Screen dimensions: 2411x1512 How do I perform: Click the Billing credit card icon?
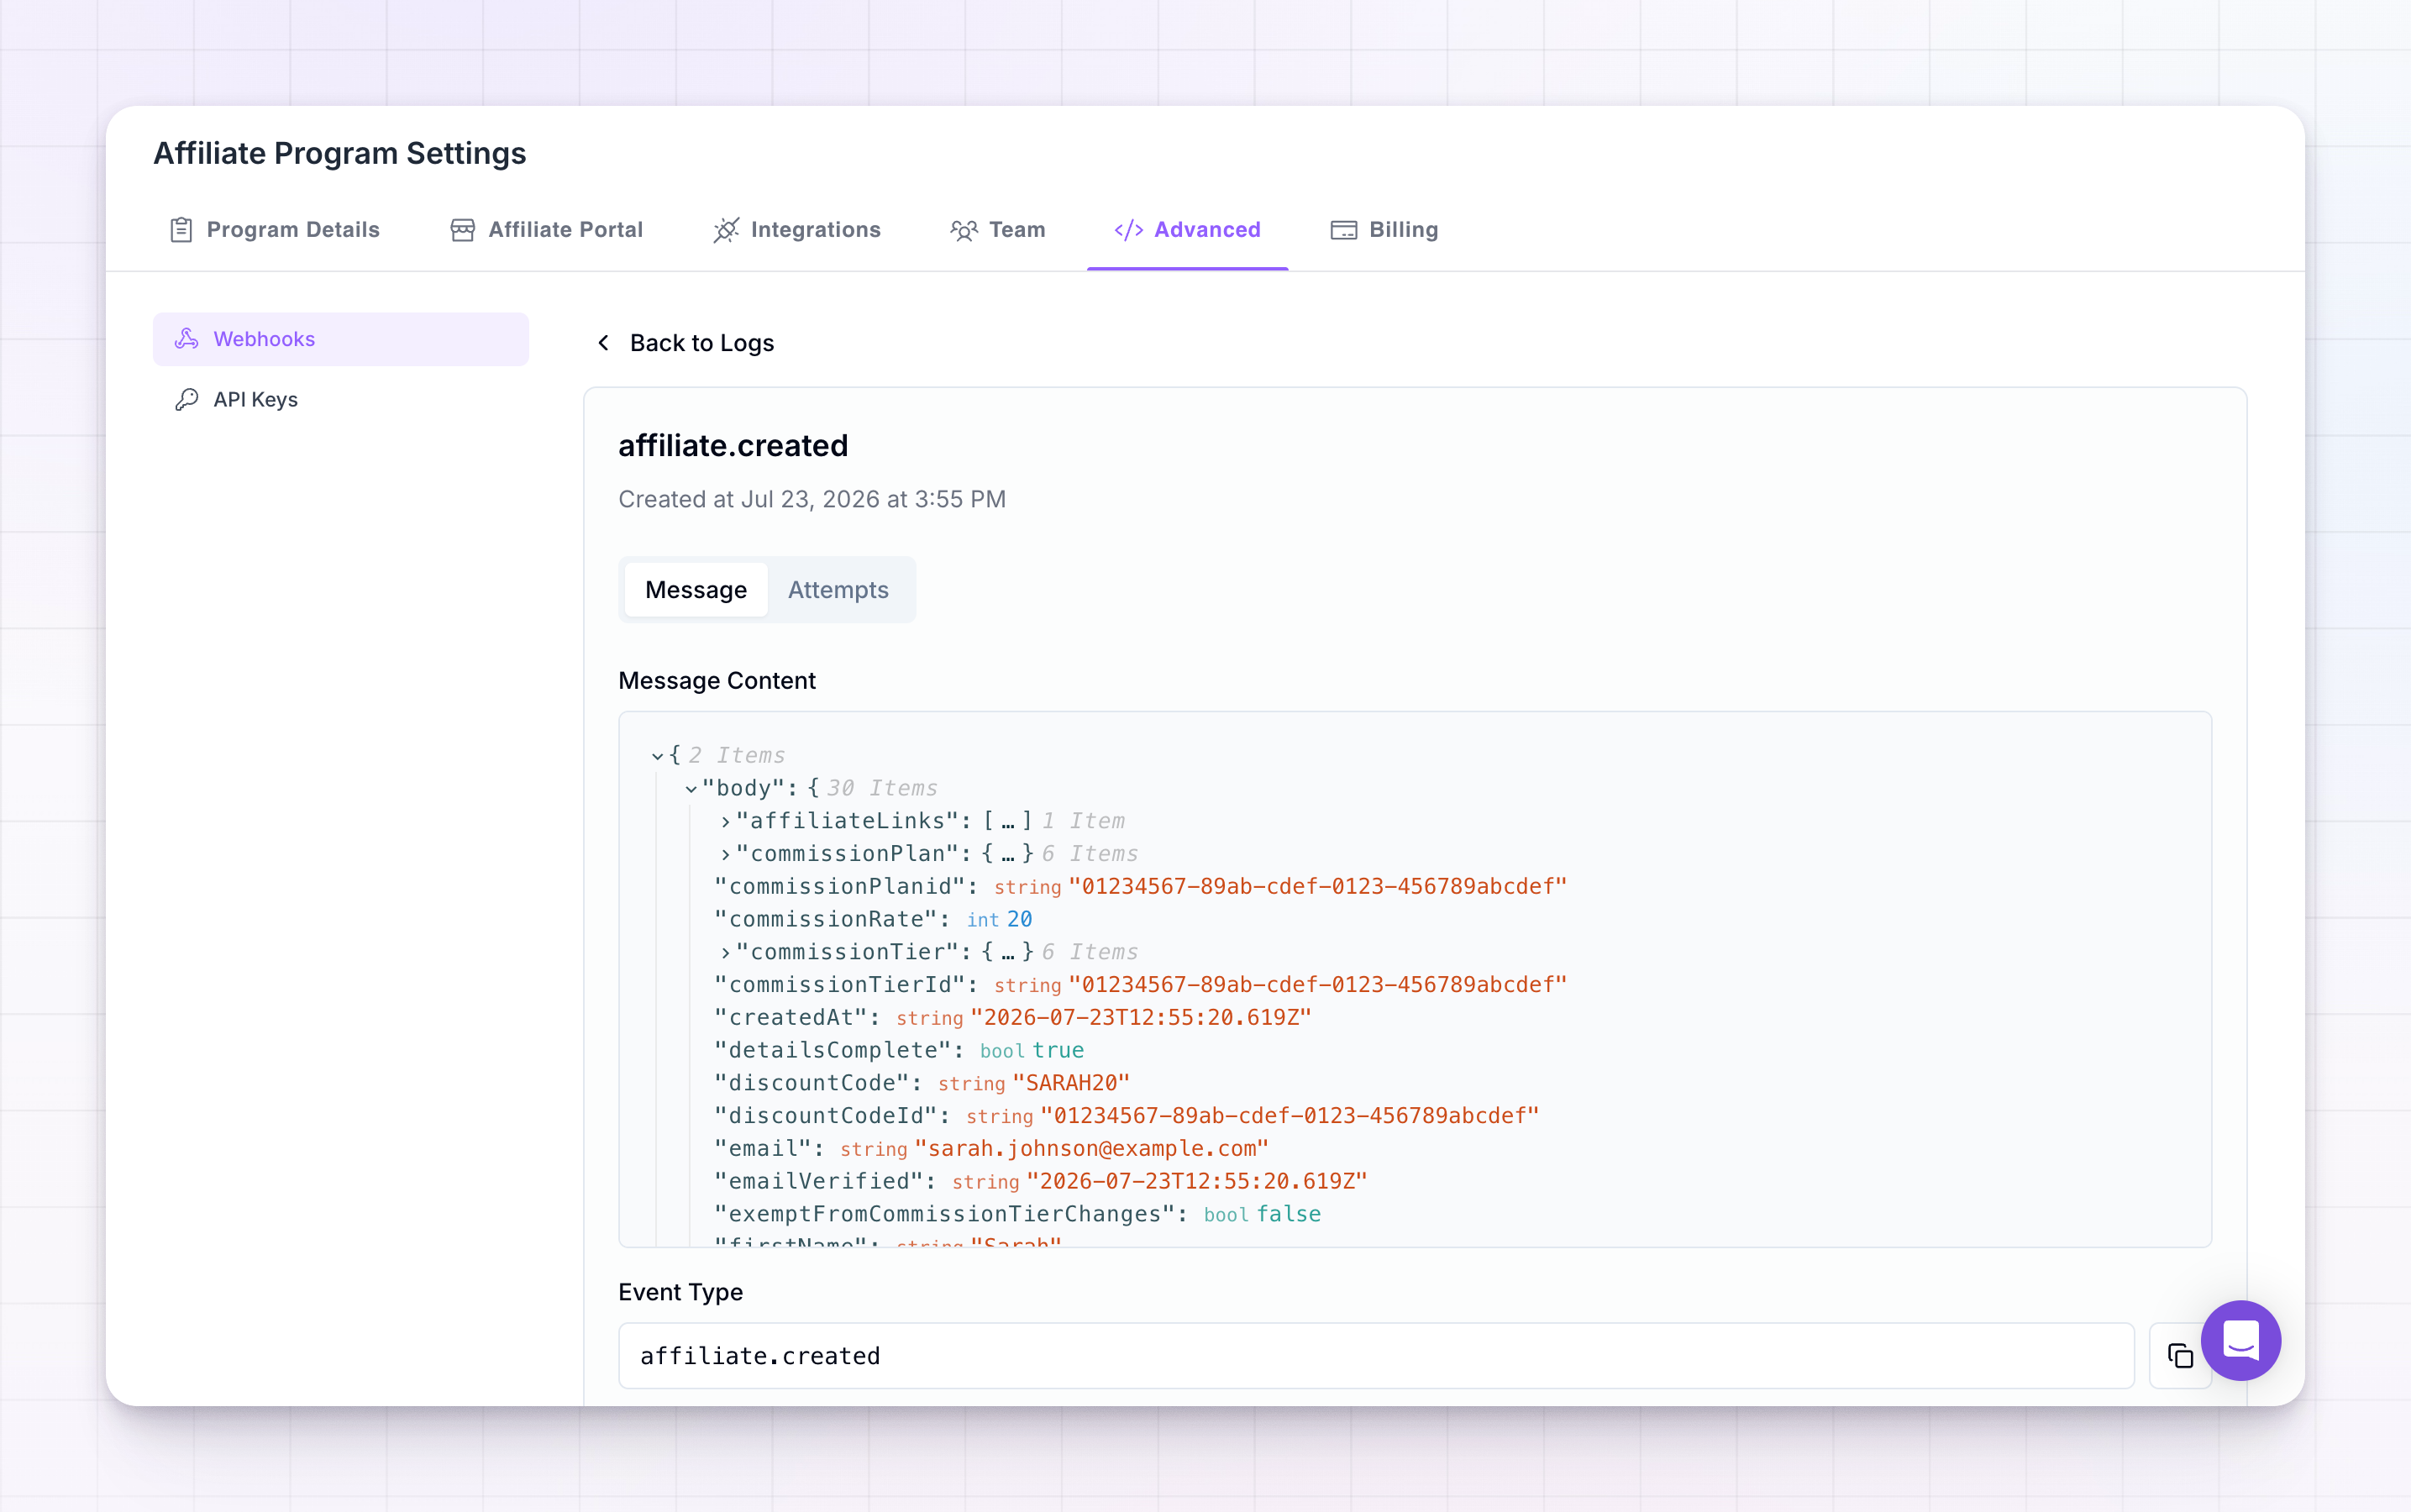pos(1343,230)
